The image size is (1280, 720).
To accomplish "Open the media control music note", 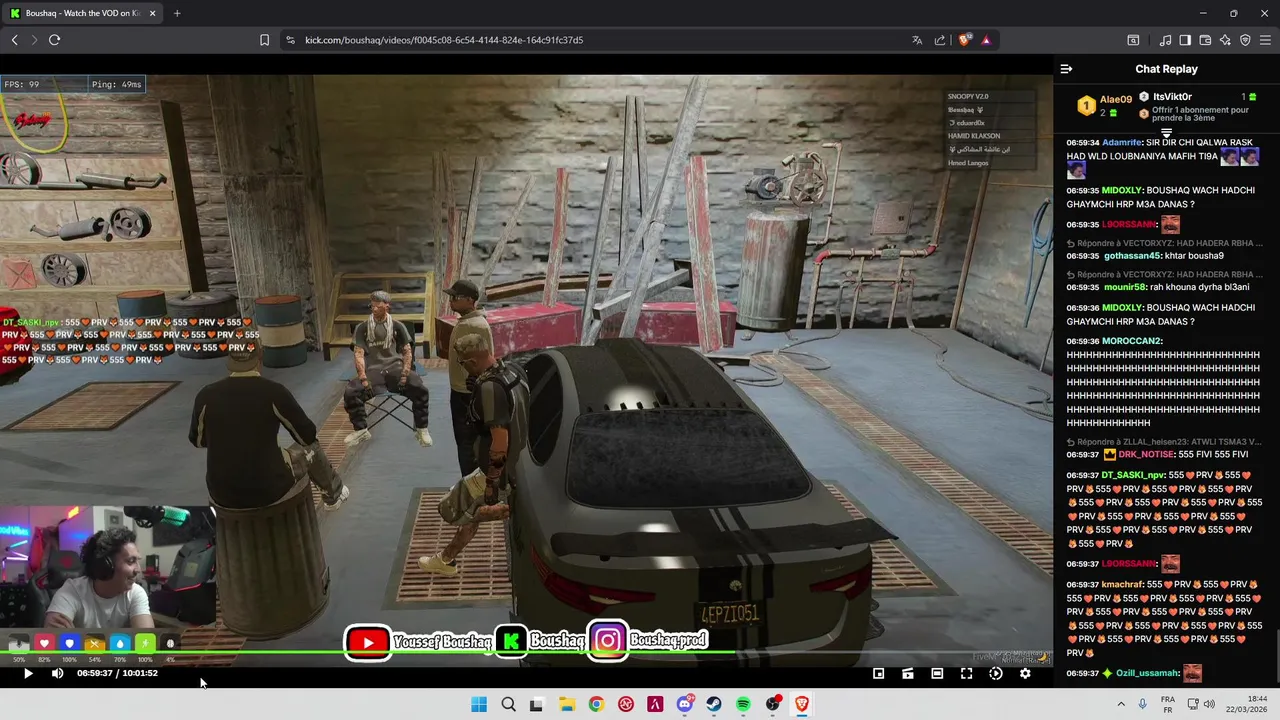I will [x=1165, y=40].
